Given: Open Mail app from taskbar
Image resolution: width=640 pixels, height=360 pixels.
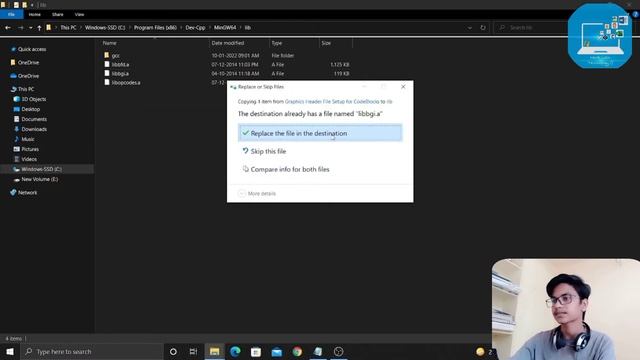Looking at the screenshot, I should tap(277, 351).
